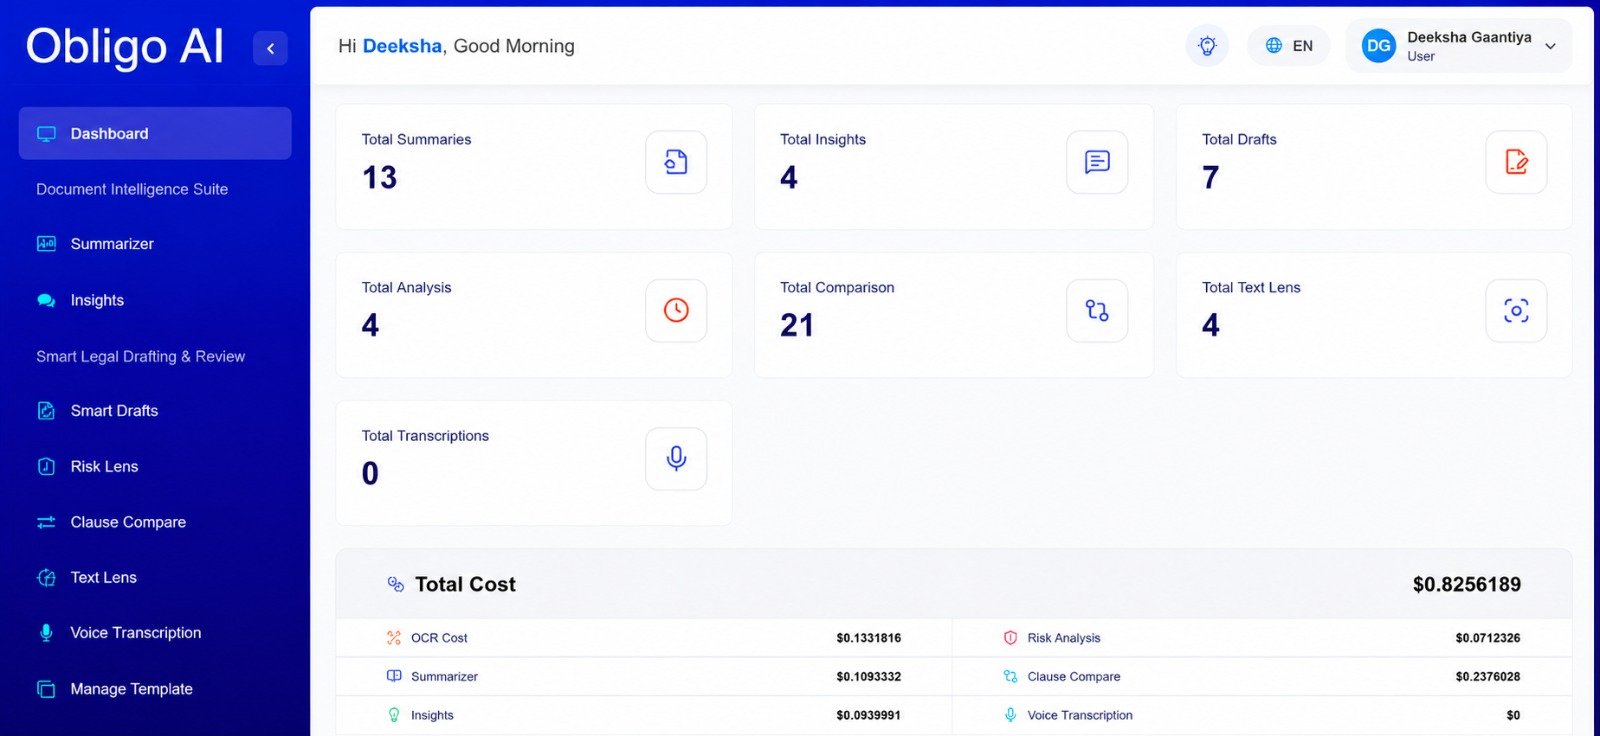
Task: Expand the Deeksha Gaantiya user menu
Action: tap(1458, 46)
